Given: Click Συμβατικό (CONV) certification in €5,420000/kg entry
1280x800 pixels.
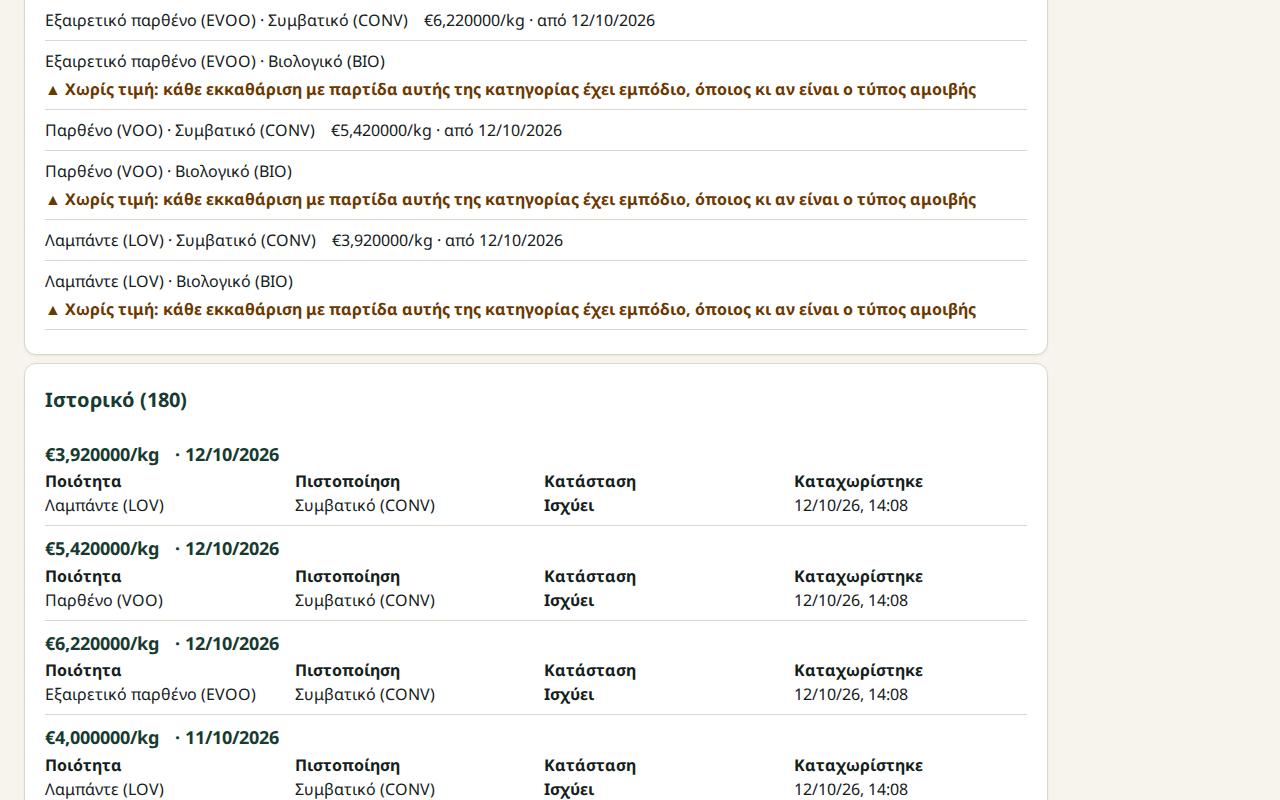Looking at the screenshot, I should click(x=365, y=601).
